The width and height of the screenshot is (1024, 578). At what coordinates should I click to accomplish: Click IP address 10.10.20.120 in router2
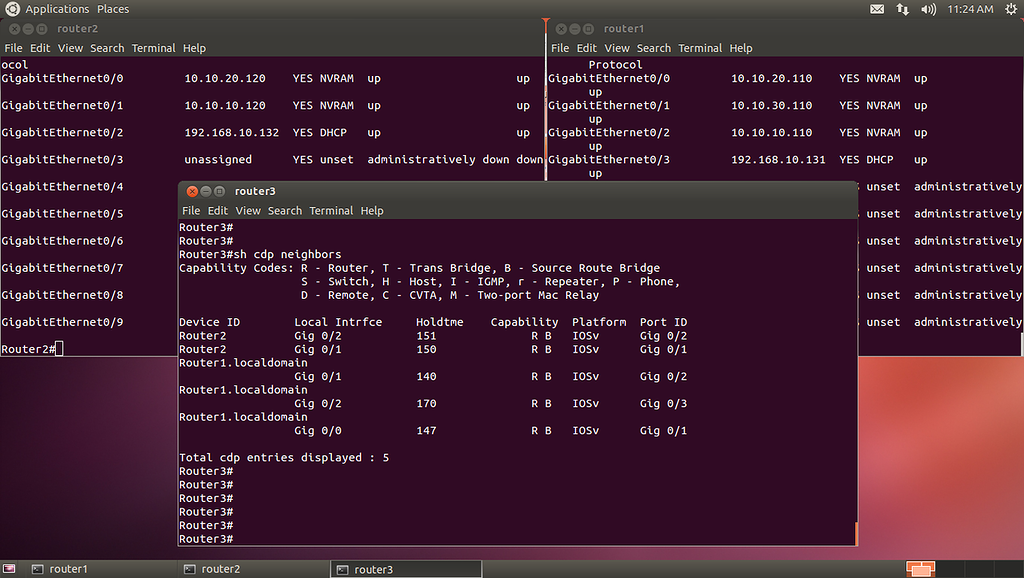(225, 78)
